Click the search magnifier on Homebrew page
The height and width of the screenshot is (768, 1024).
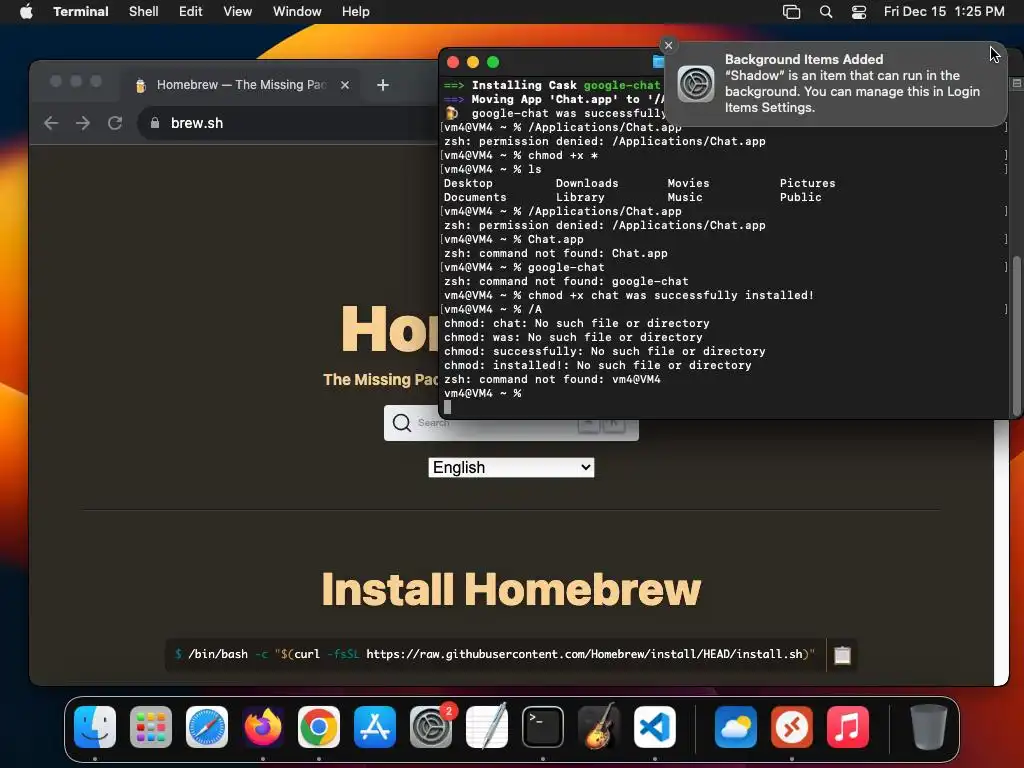(x=402, y=423)
